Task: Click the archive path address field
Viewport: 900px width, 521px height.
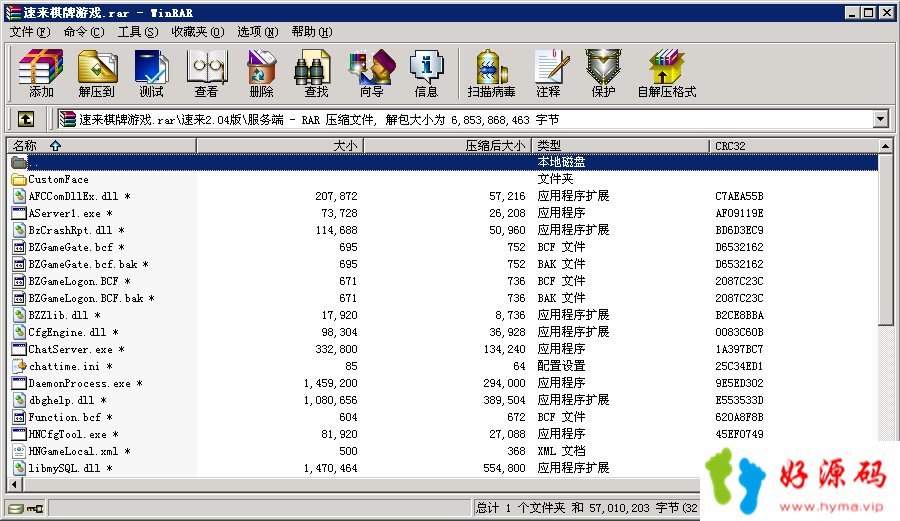Action: (465, 119)
